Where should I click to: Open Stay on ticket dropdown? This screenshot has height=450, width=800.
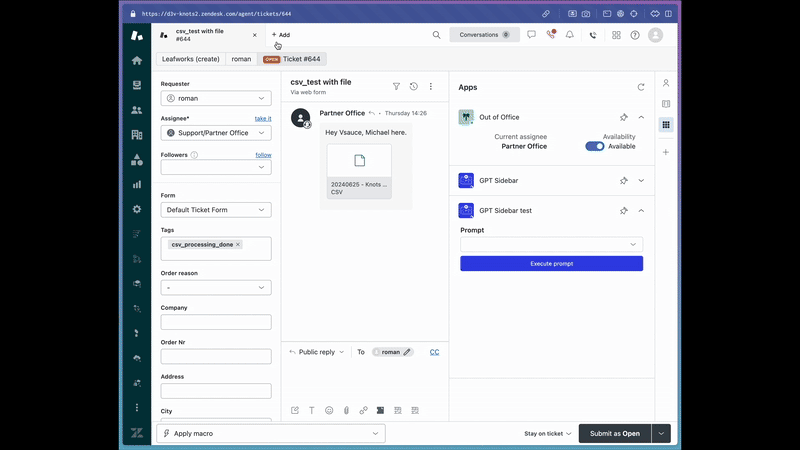[547, 434]
